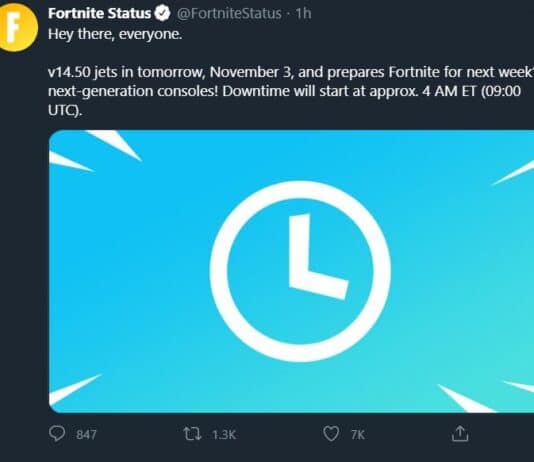The width and height of the screenshot is (534, 462).
Task: Click the 'UTC).' text on last line
Action: click(65, 110)
